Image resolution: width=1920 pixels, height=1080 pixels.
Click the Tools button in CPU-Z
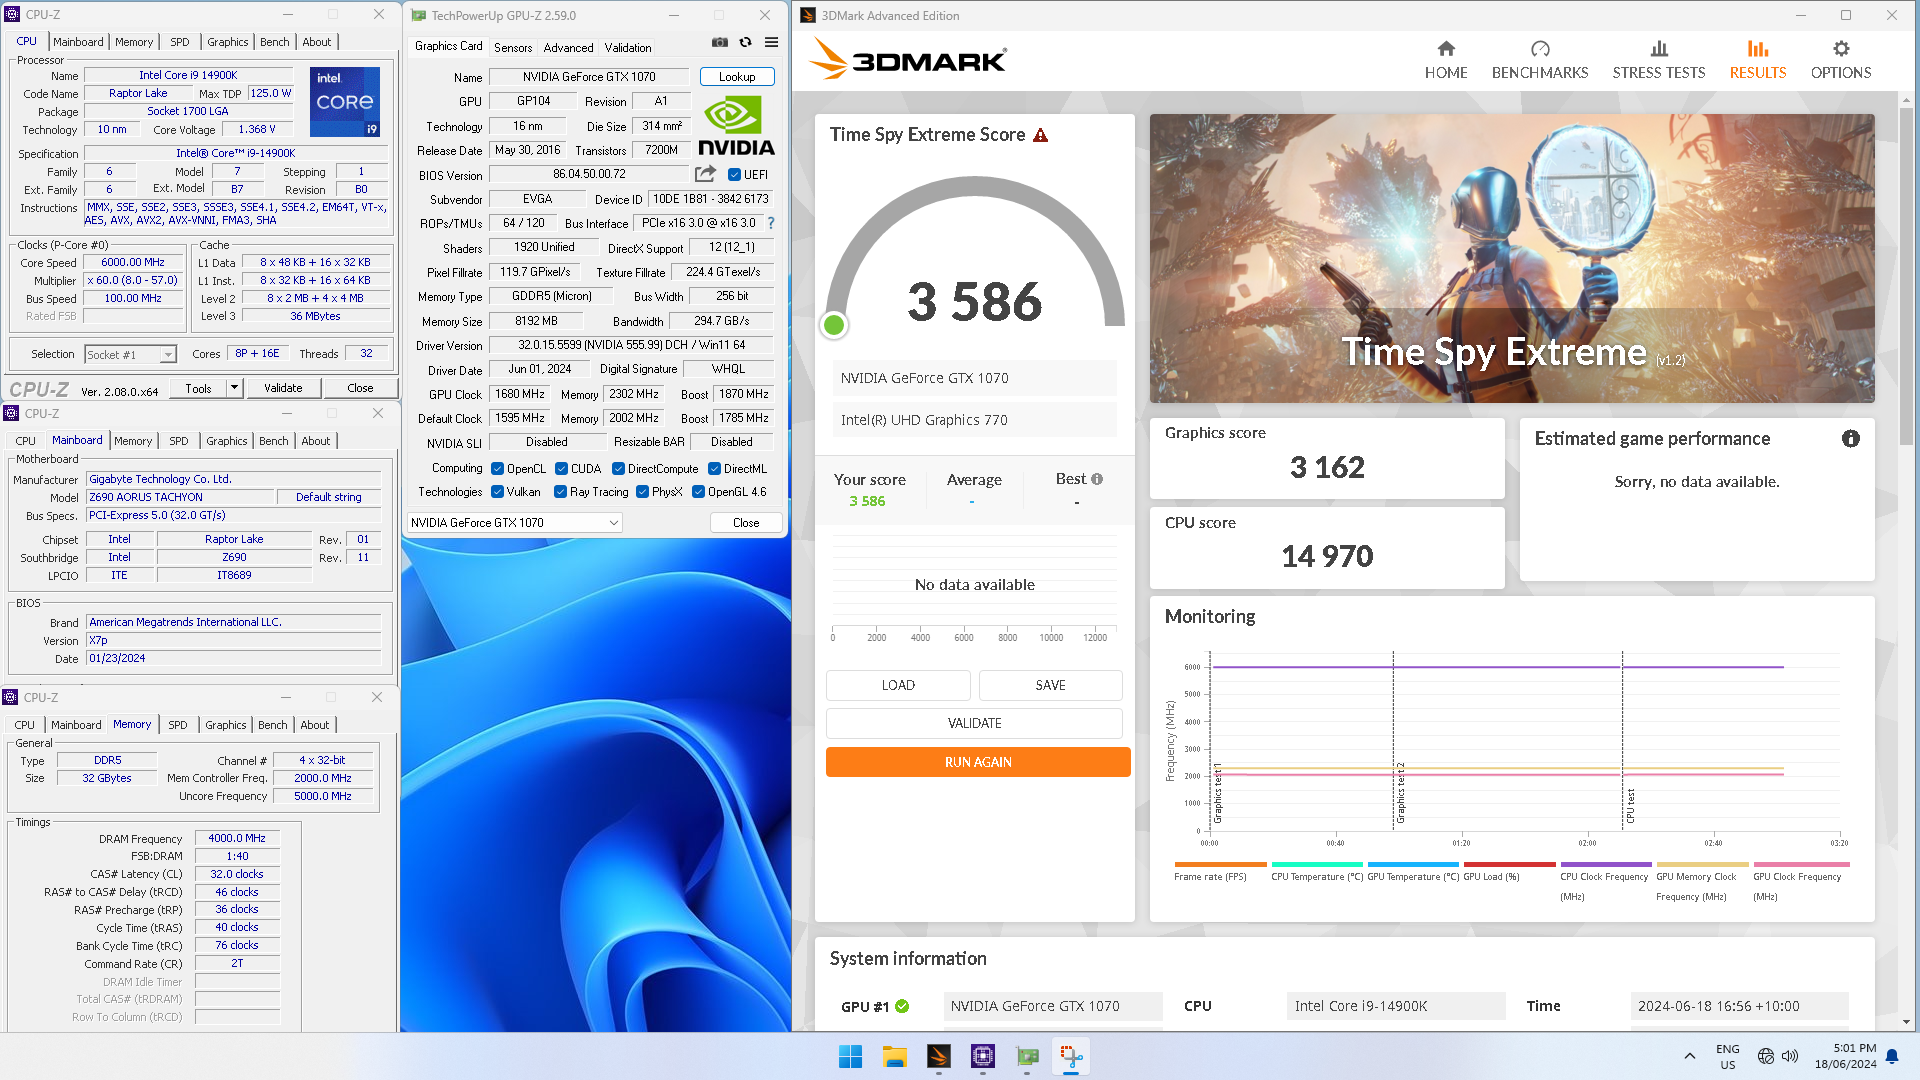coord(198,388)
